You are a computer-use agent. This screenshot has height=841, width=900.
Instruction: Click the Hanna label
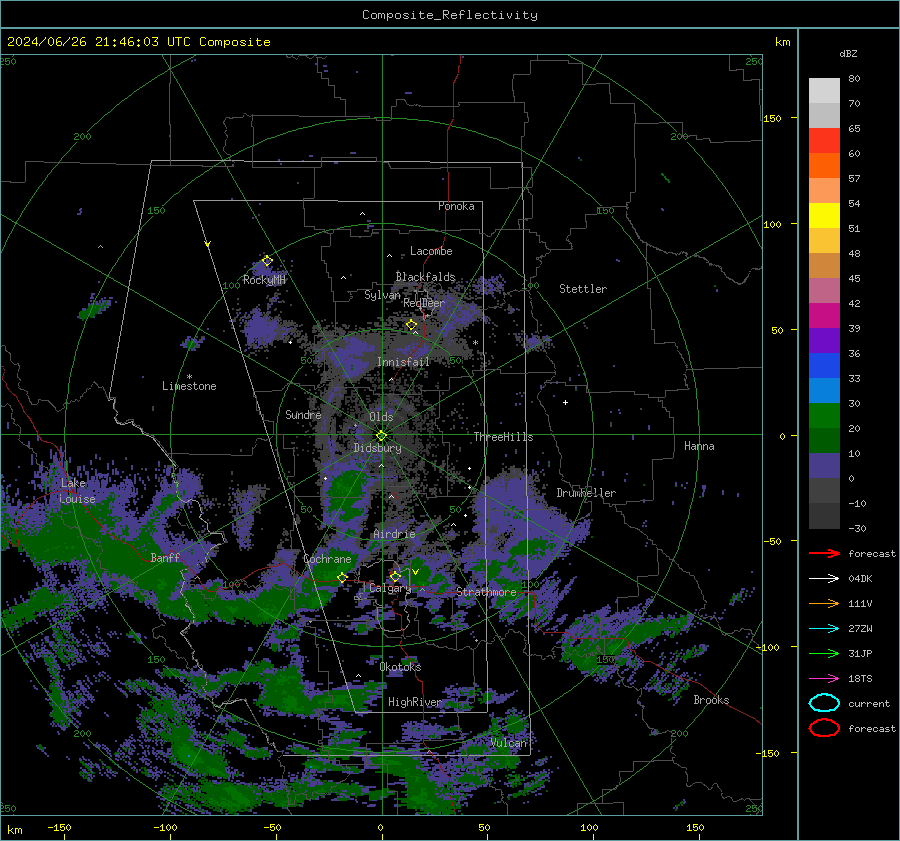[699, 446]
